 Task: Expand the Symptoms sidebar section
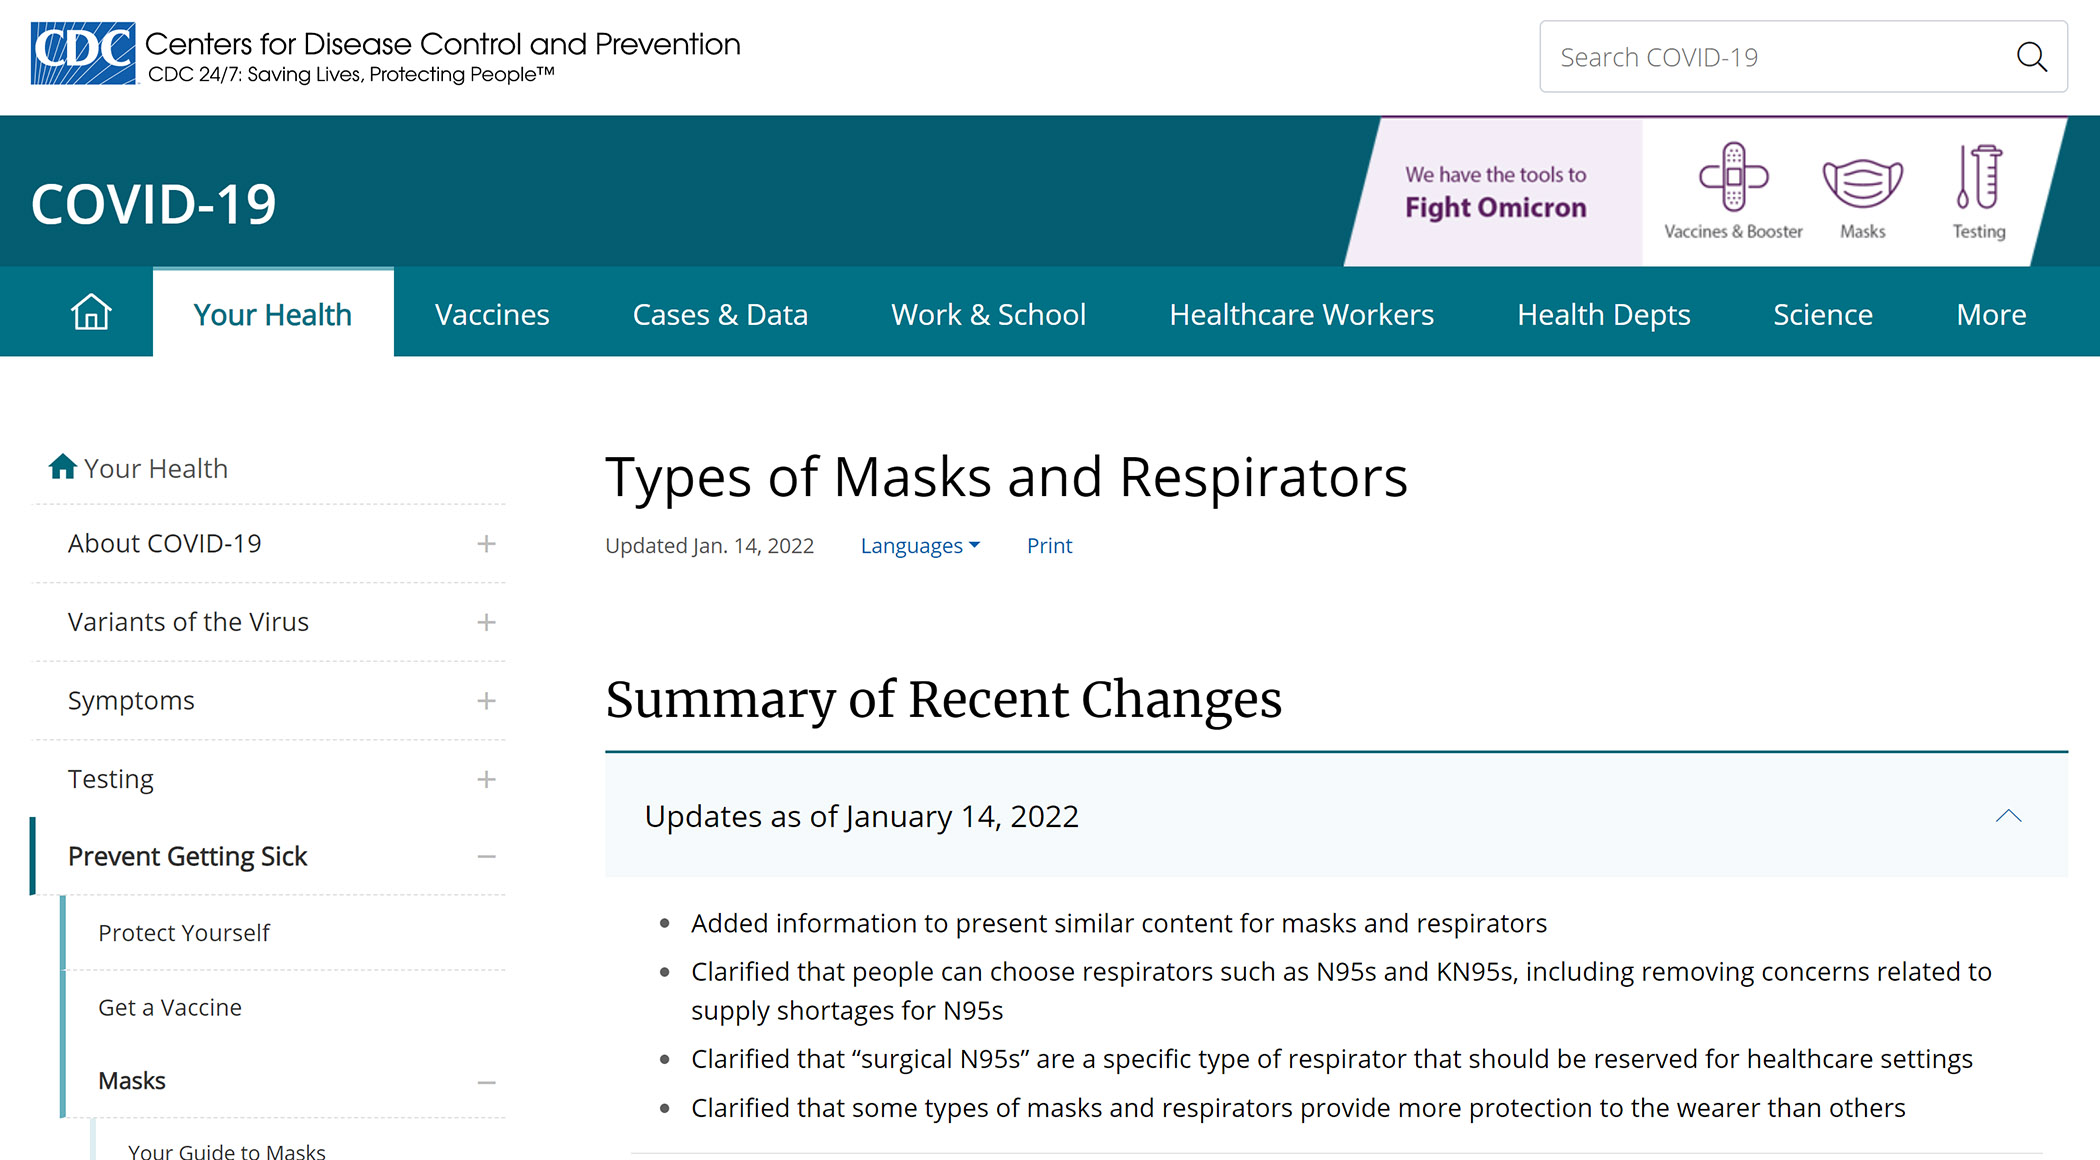pos(486,701)
